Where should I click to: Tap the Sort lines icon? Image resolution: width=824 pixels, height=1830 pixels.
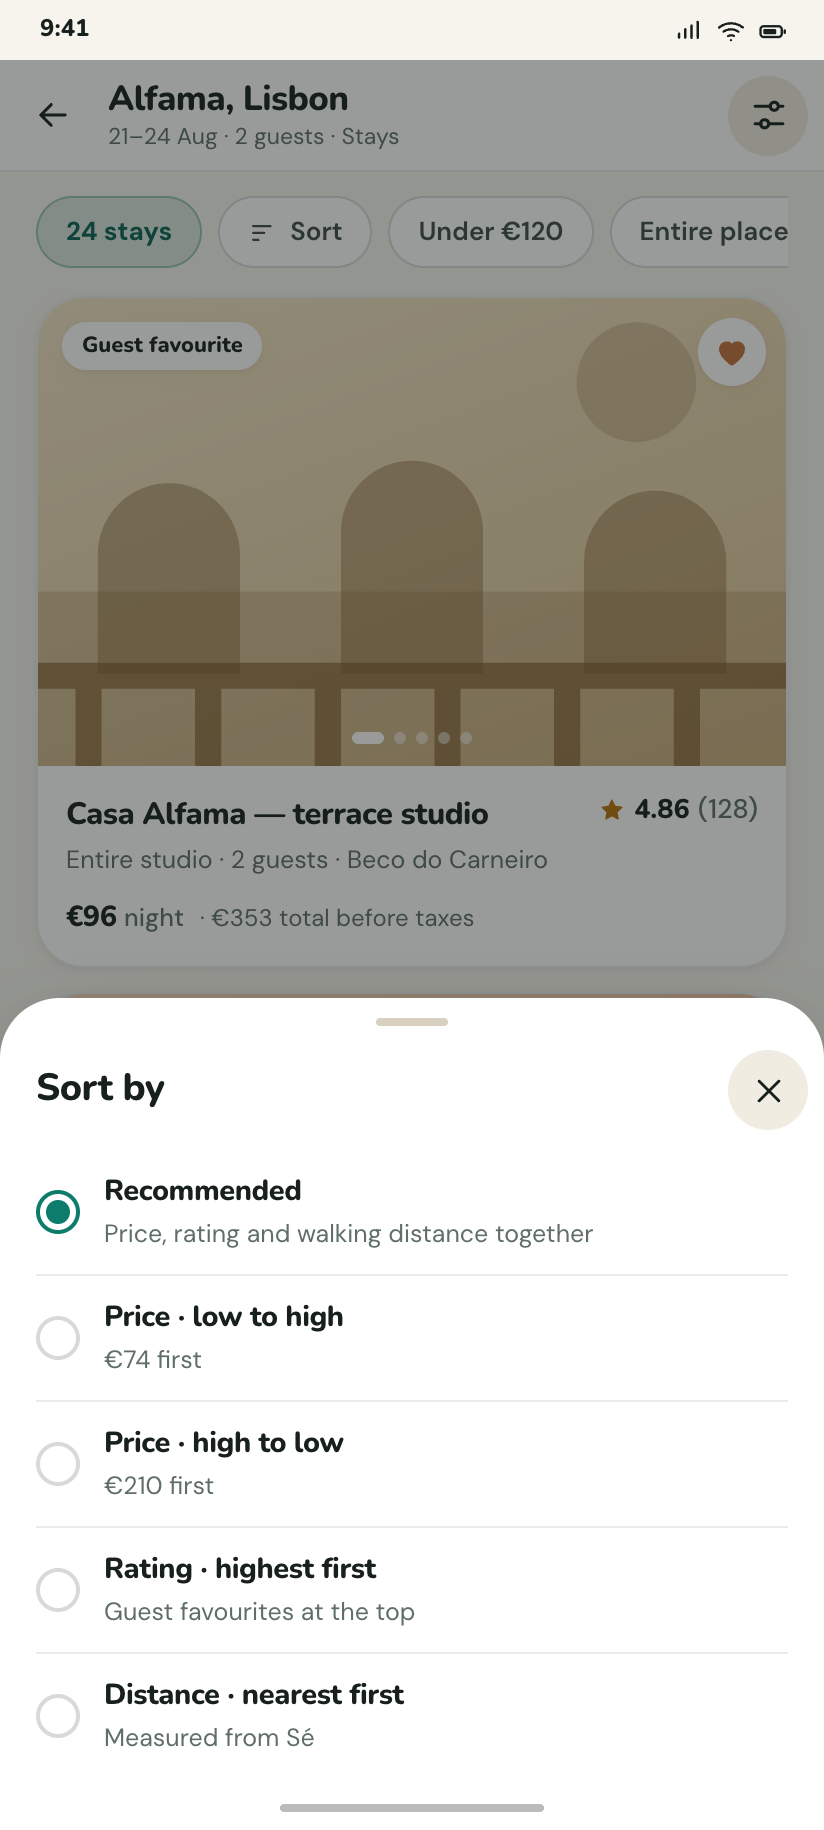[x=261, y=232]
